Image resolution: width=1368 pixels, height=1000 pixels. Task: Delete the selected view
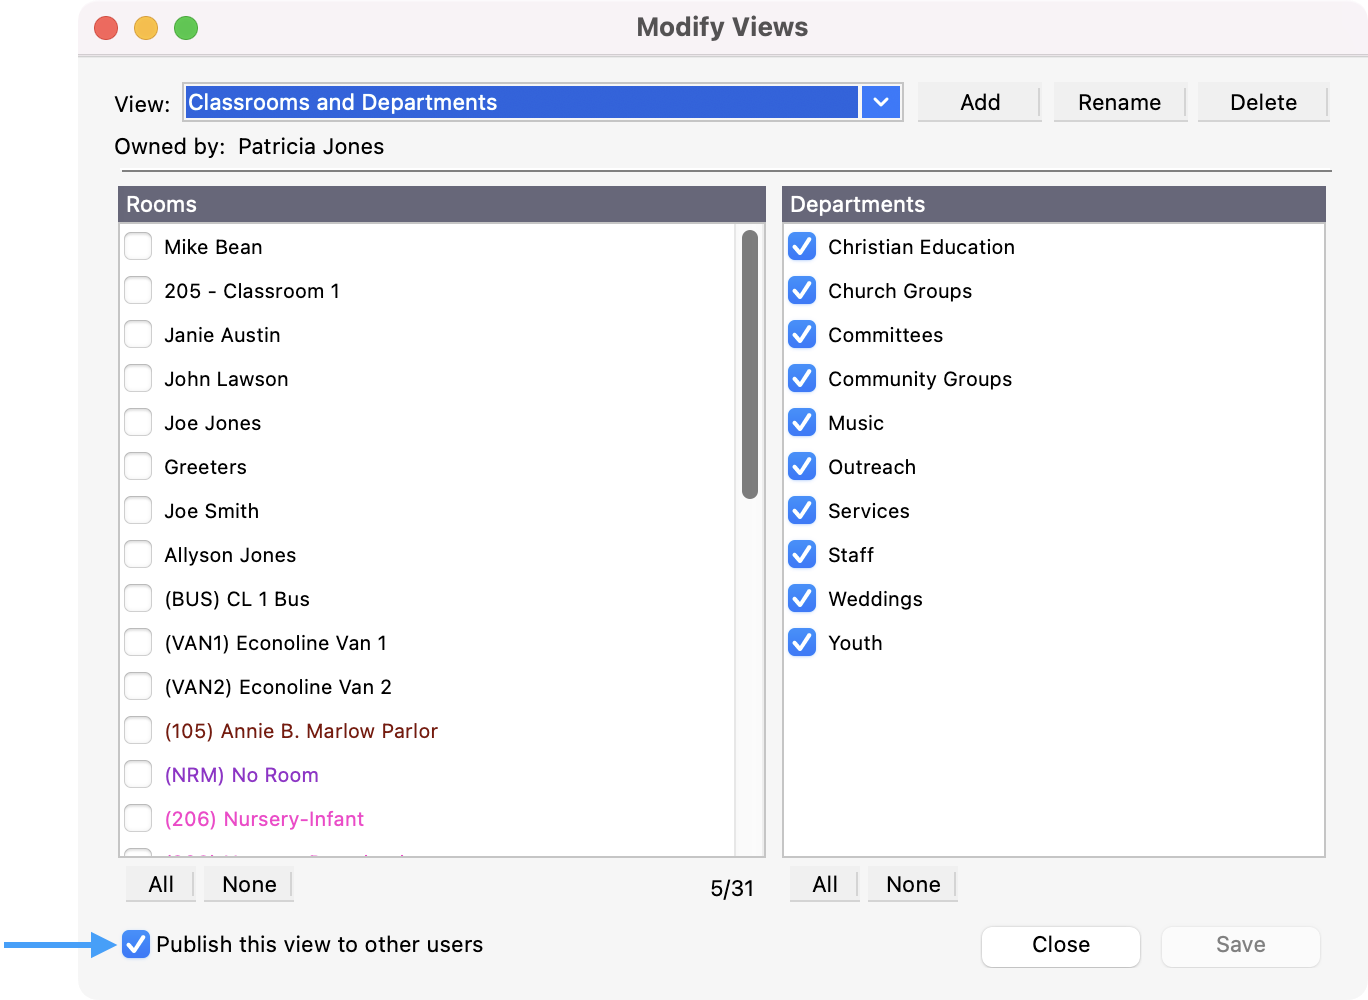click(1263, 102)
